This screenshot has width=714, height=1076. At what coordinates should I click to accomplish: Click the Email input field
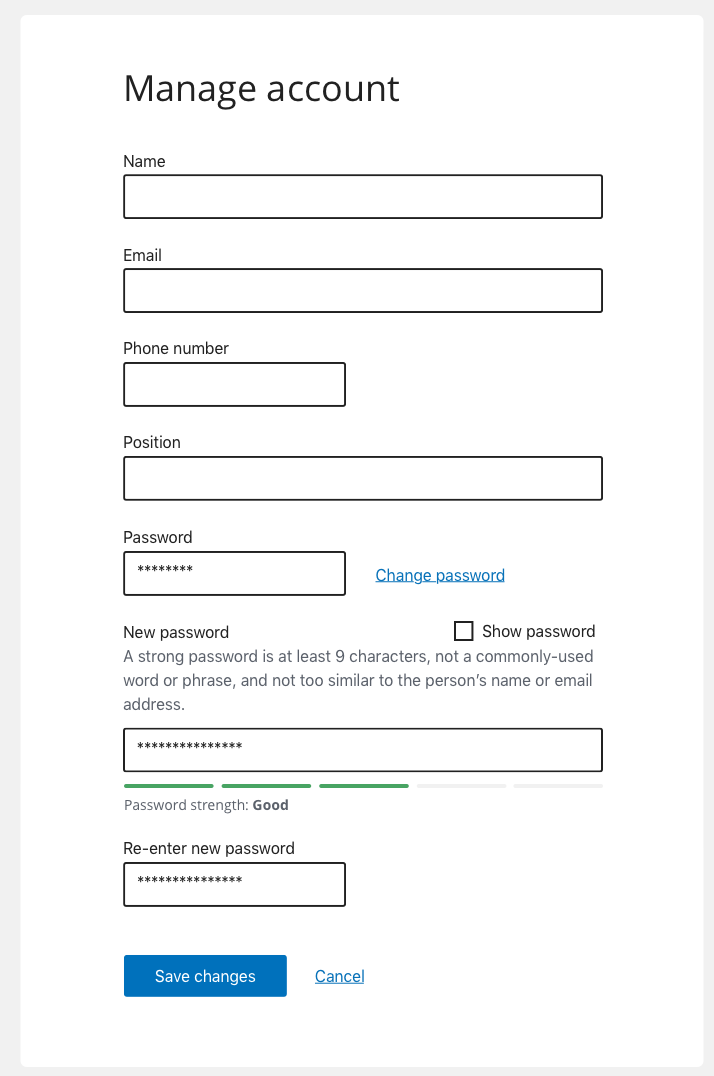362,290
